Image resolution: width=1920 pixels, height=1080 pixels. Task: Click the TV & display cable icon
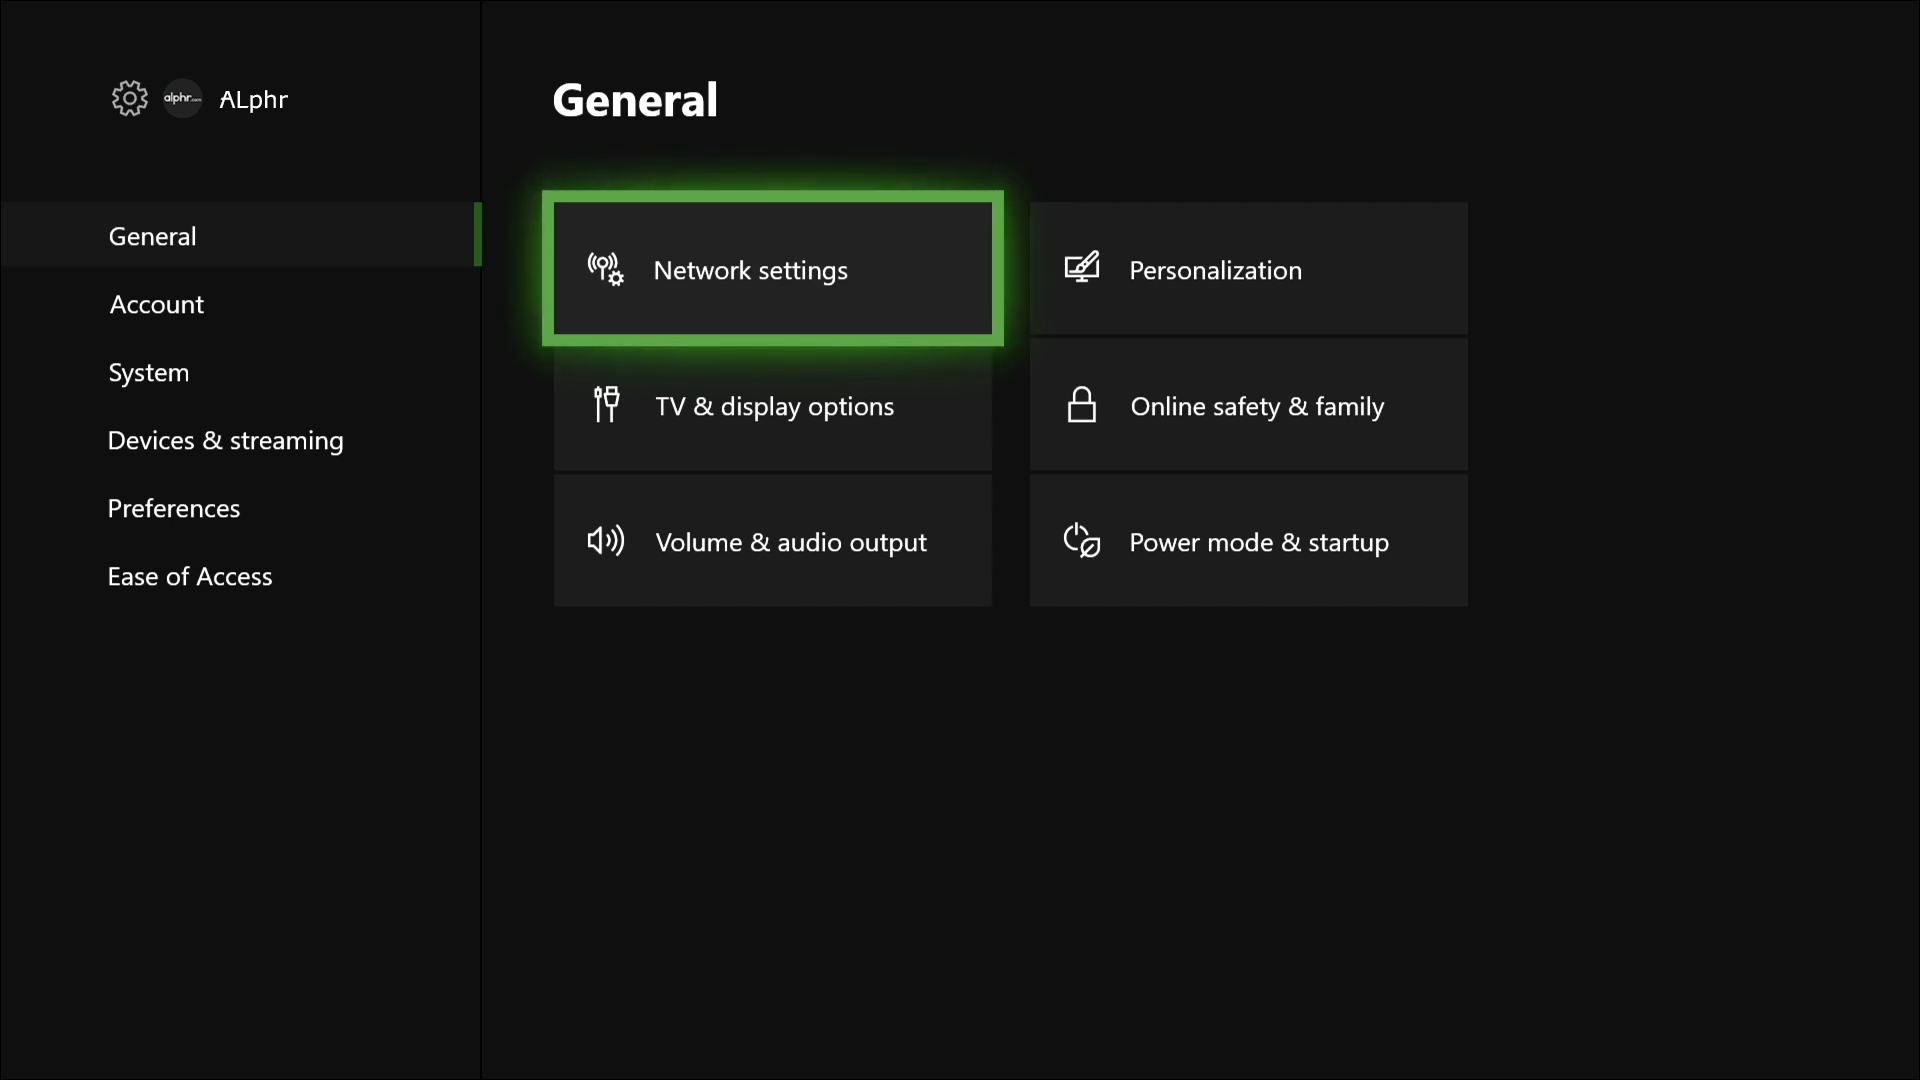coord(606,405)
